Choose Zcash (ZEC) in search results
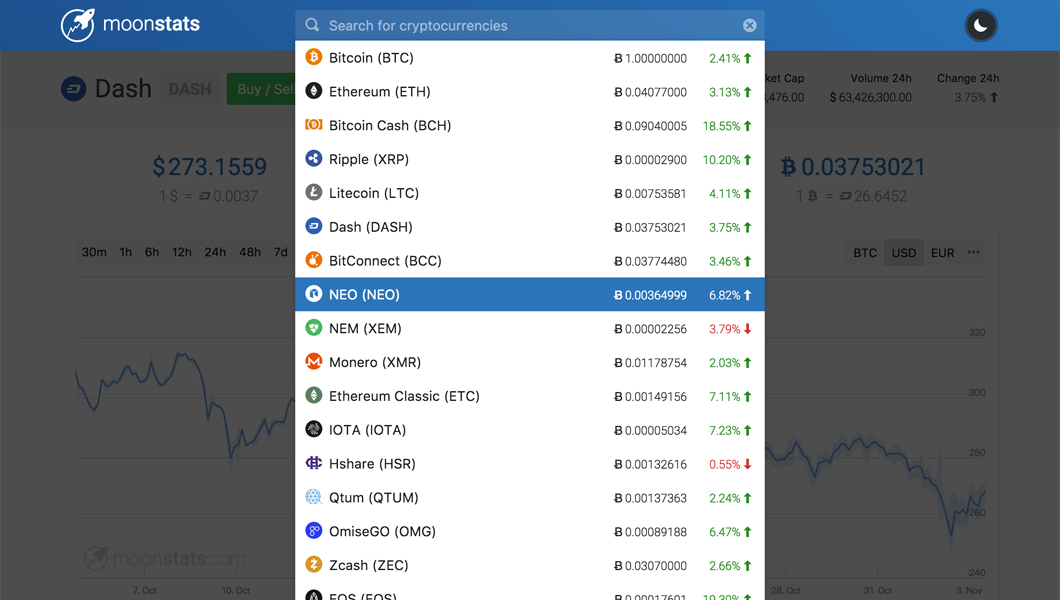The height and width of the screenshot is (600, 1060). pyautogui.click(x=530, y=565)
